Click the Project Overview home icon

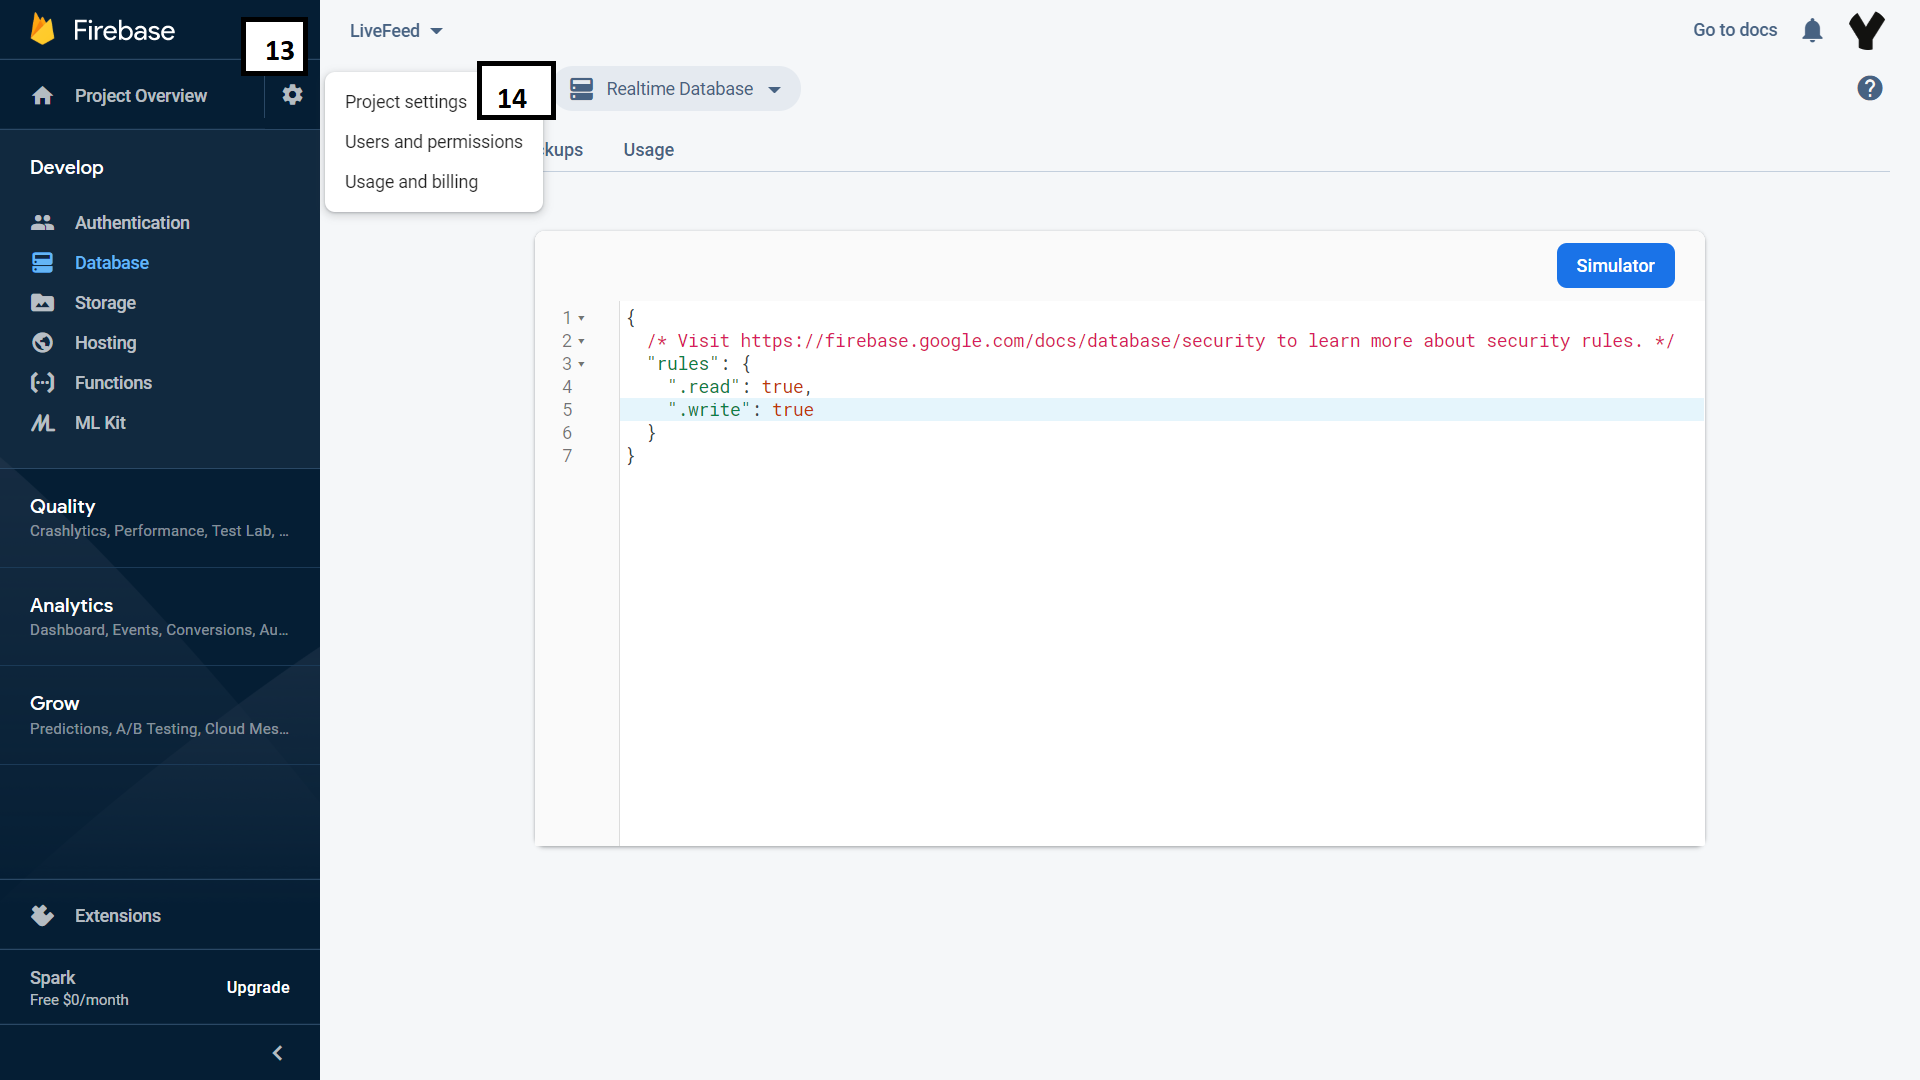tap(42, 96)
